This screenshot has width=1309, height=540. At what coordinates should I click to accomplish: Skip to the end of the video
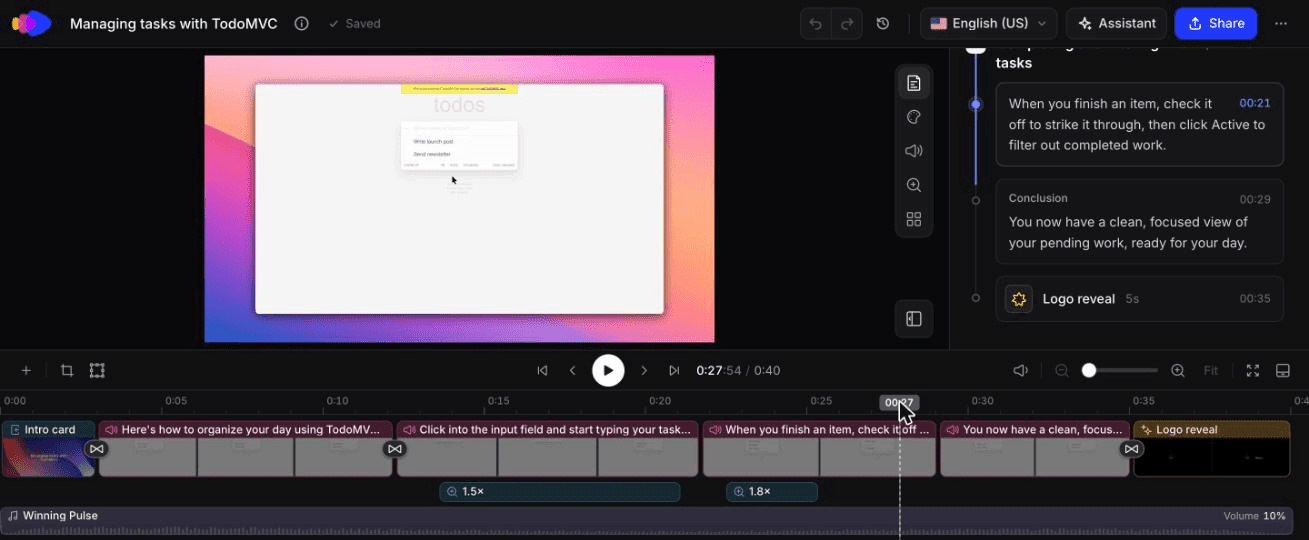pyautogui.click(x=674, y=370)
